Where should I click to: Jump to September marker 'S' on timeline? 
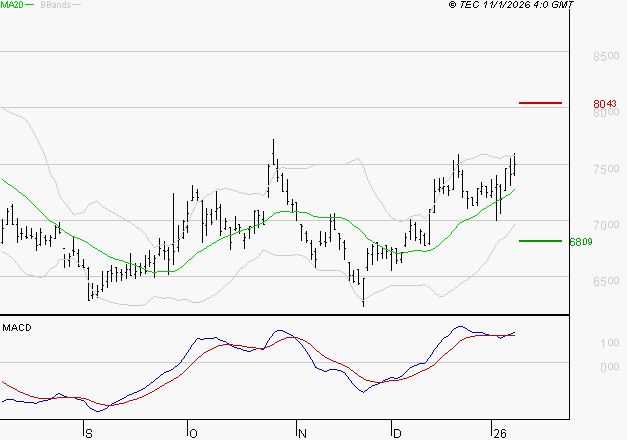(88, 433)
